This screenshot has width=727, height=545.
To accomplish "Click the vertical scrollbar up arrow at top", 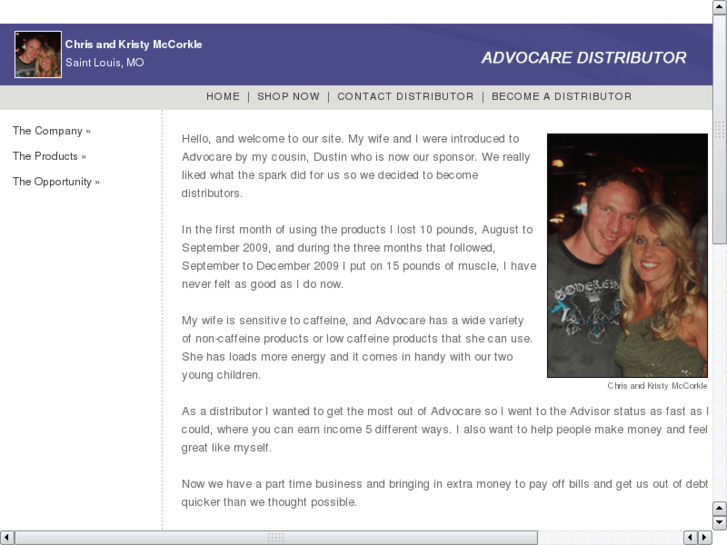I will click(x=720, y=7).
